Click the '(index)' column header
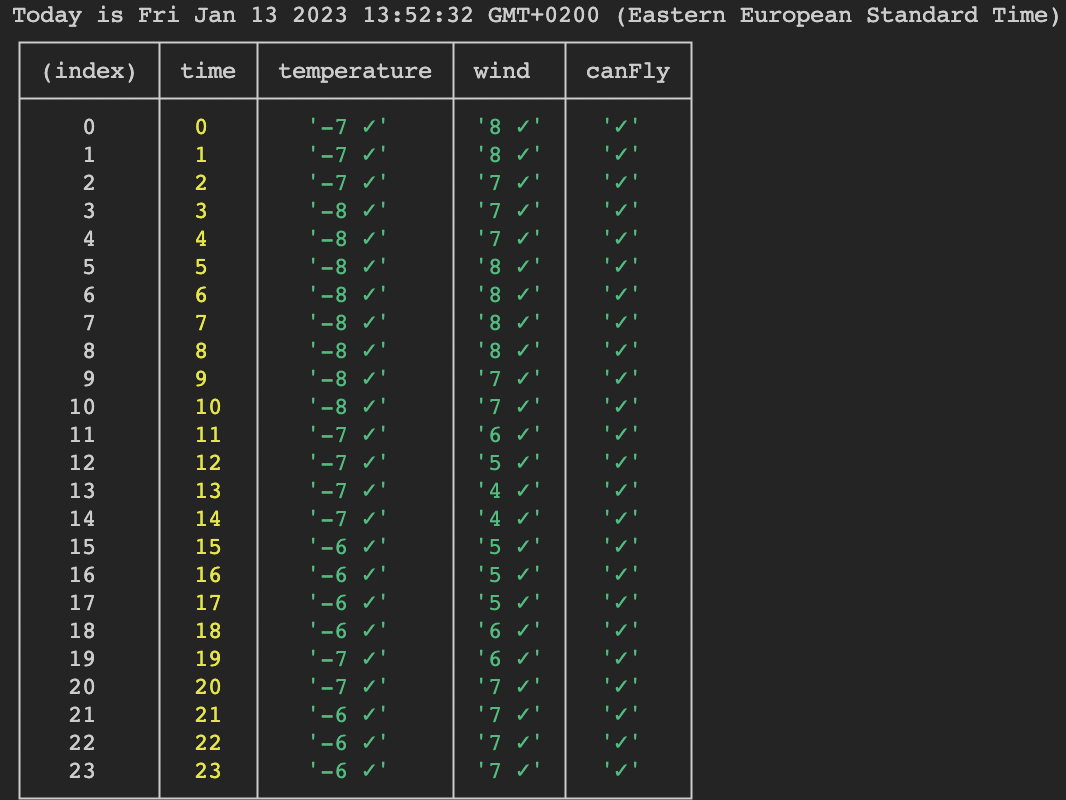The width and height of the screenshot is (1066, 800). pos(89,71)
